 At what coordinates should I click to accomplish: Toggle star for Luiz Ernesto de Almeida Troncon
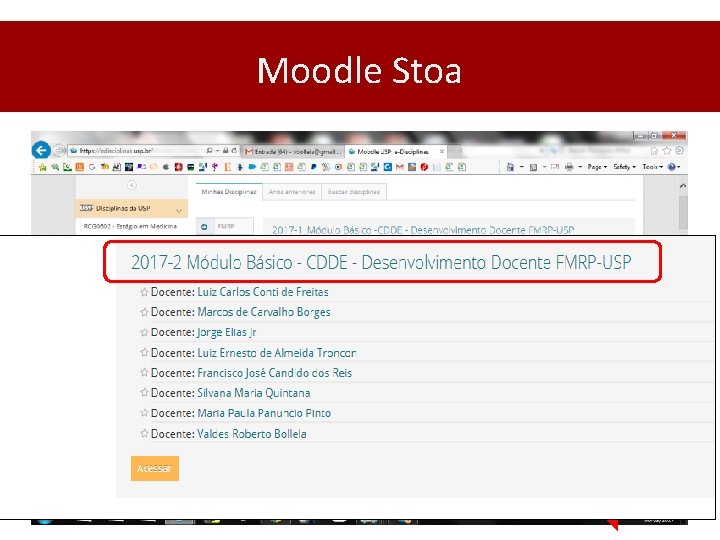coord(144,353)
